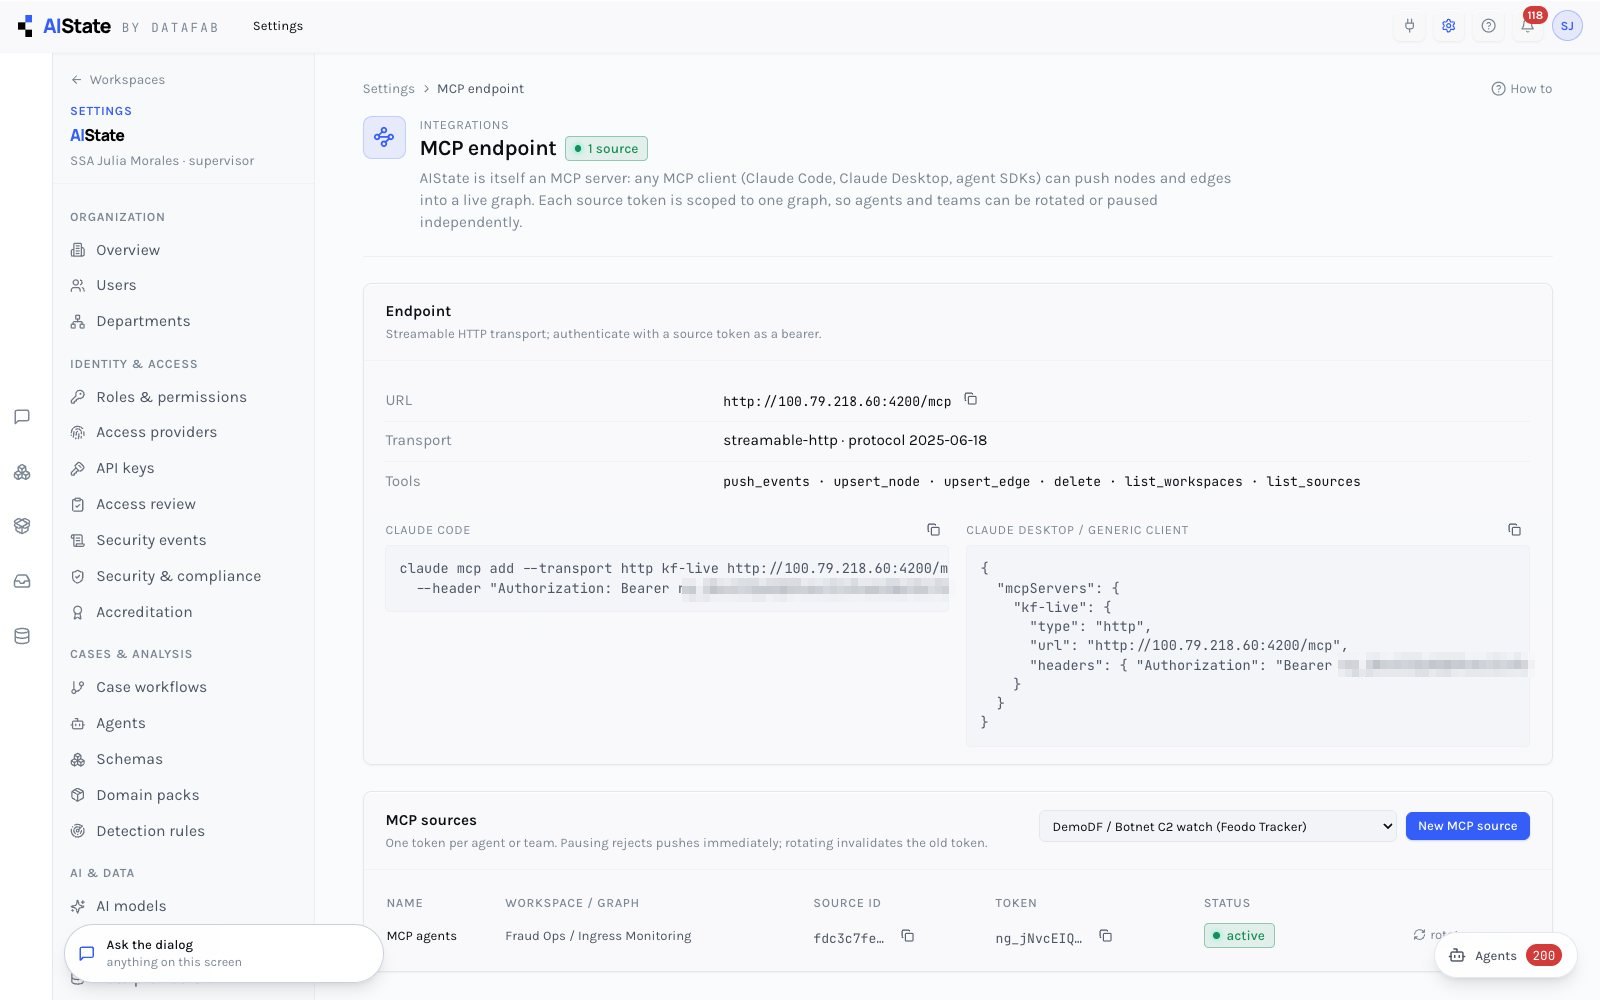Create a New MCP source
Viewport: 1600px width, 1000px height.
click(x=1467, y=826)
